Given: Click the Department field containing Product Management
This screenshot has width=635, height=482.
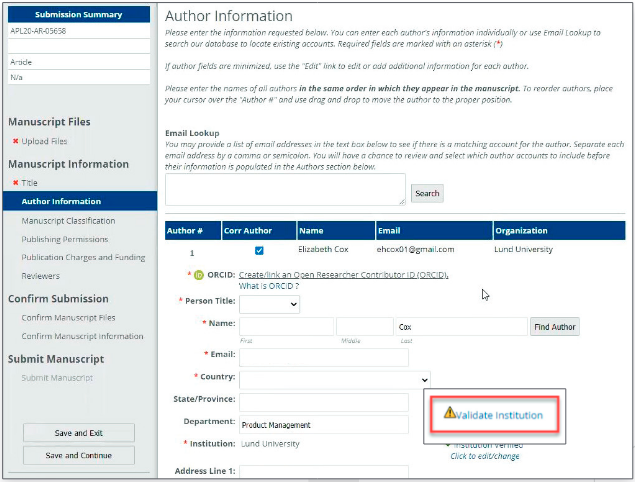Looking at the screenshot, I should click(x=324, y=425).
